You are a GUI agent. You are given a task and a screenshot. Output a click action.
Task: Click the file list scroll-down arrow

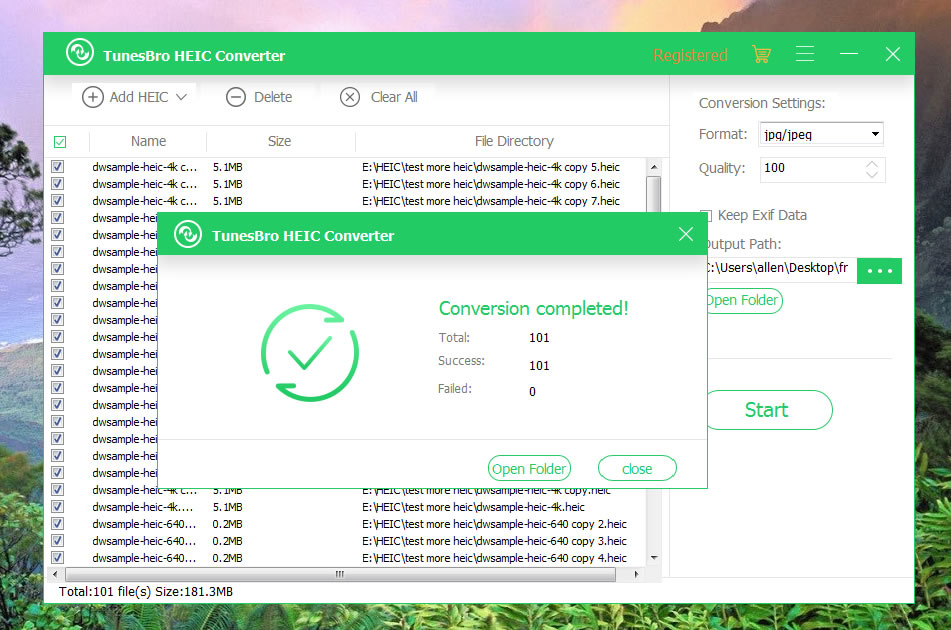click(654, 558)
